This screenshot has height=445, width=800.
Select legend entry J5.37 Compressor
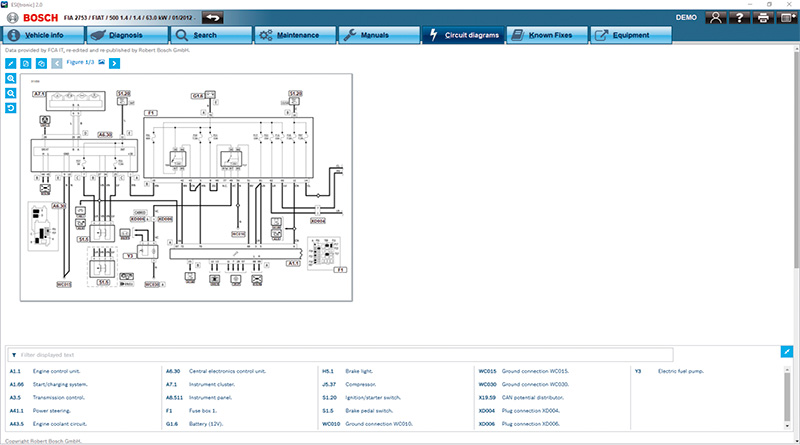pyautogui.click(x=349, y=384)
